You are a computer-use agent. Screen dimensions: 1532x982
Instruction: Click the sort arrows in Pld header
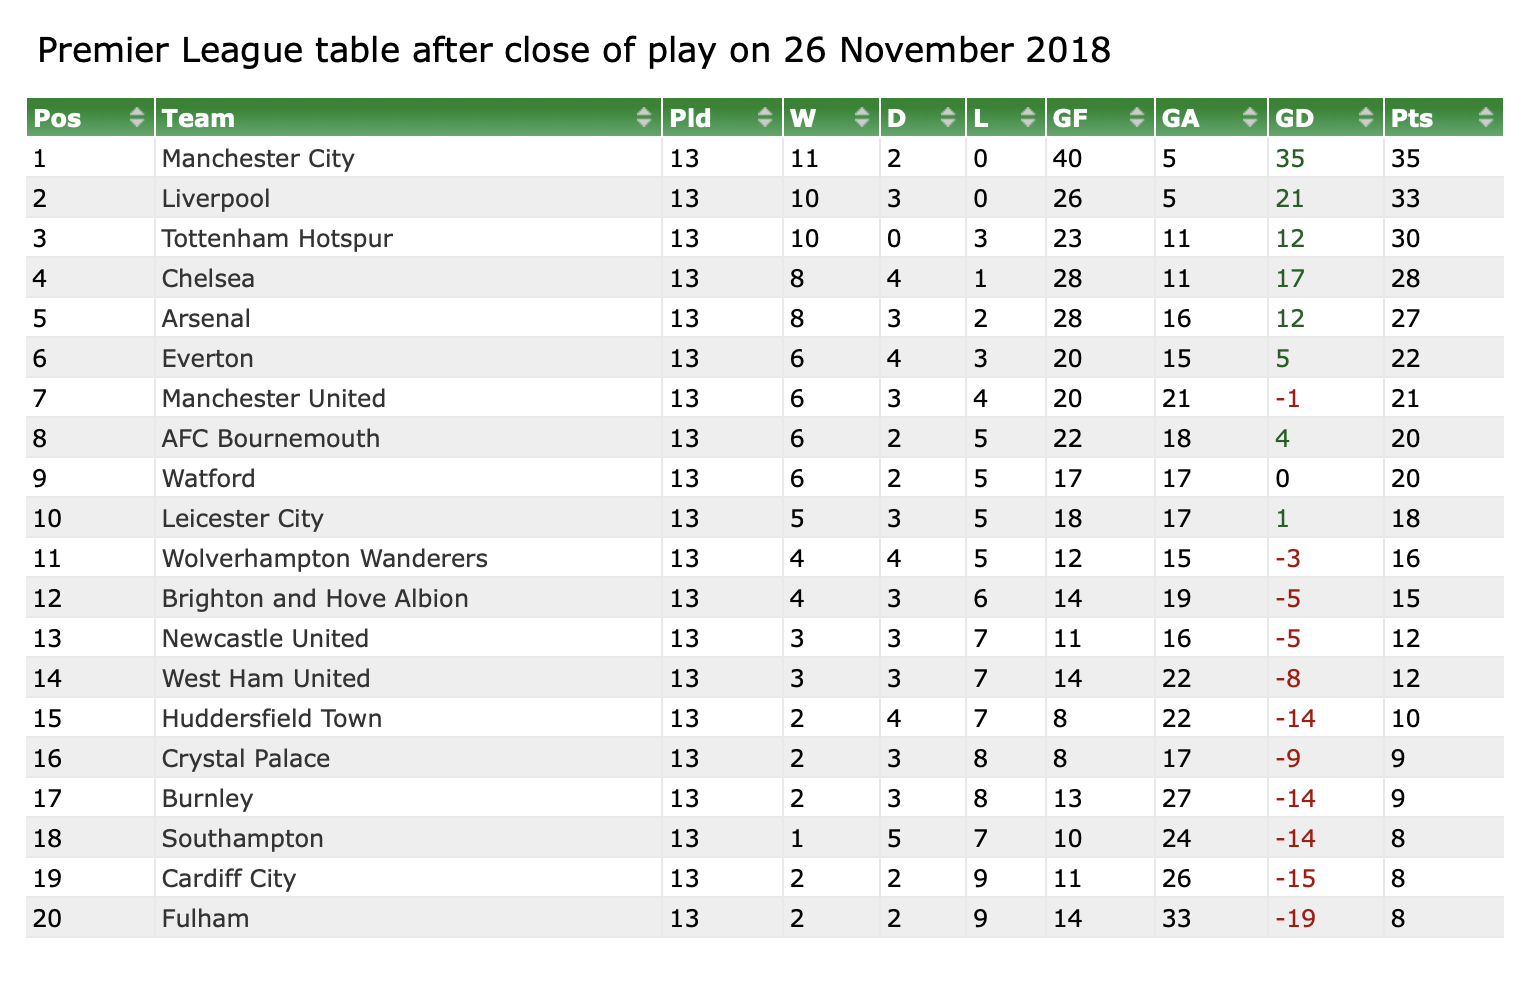point(766,118)
